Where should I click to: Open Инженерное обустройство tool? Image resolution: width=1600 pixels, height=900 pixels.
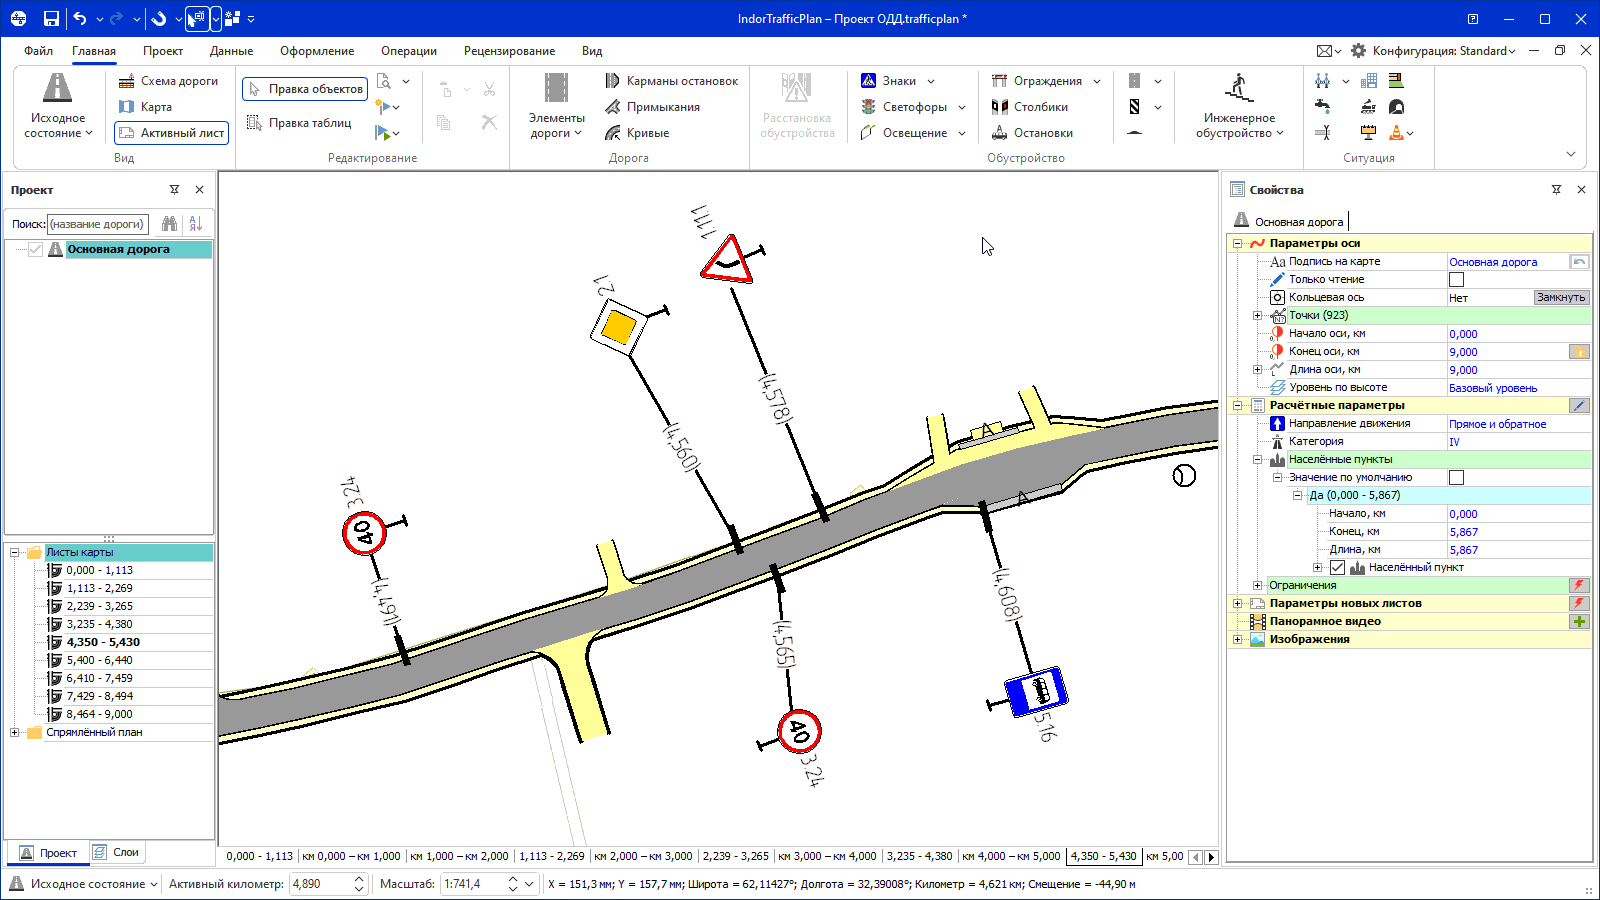point(1239,106)
